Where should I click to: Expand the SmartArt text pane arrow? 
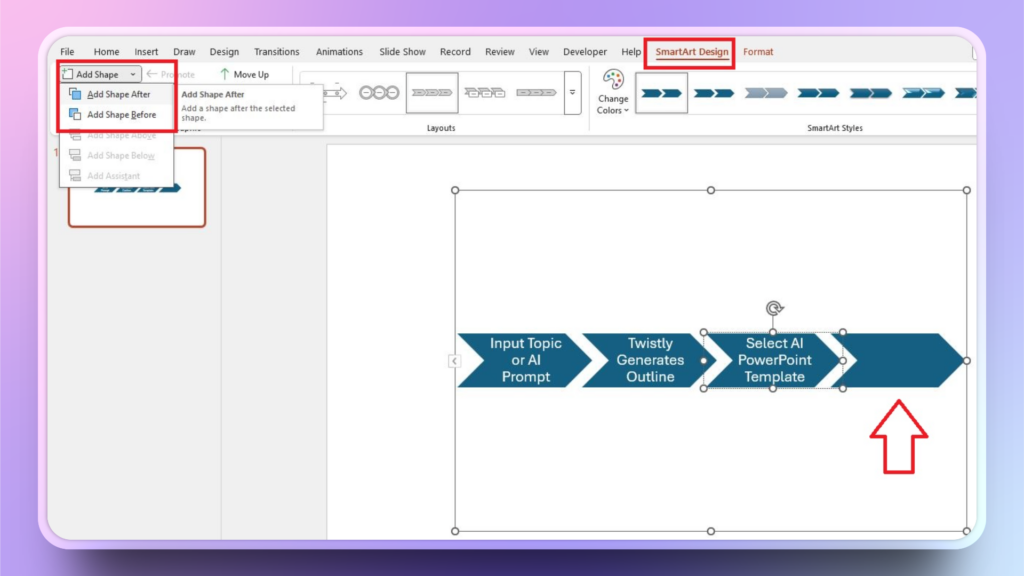[454, 360]
